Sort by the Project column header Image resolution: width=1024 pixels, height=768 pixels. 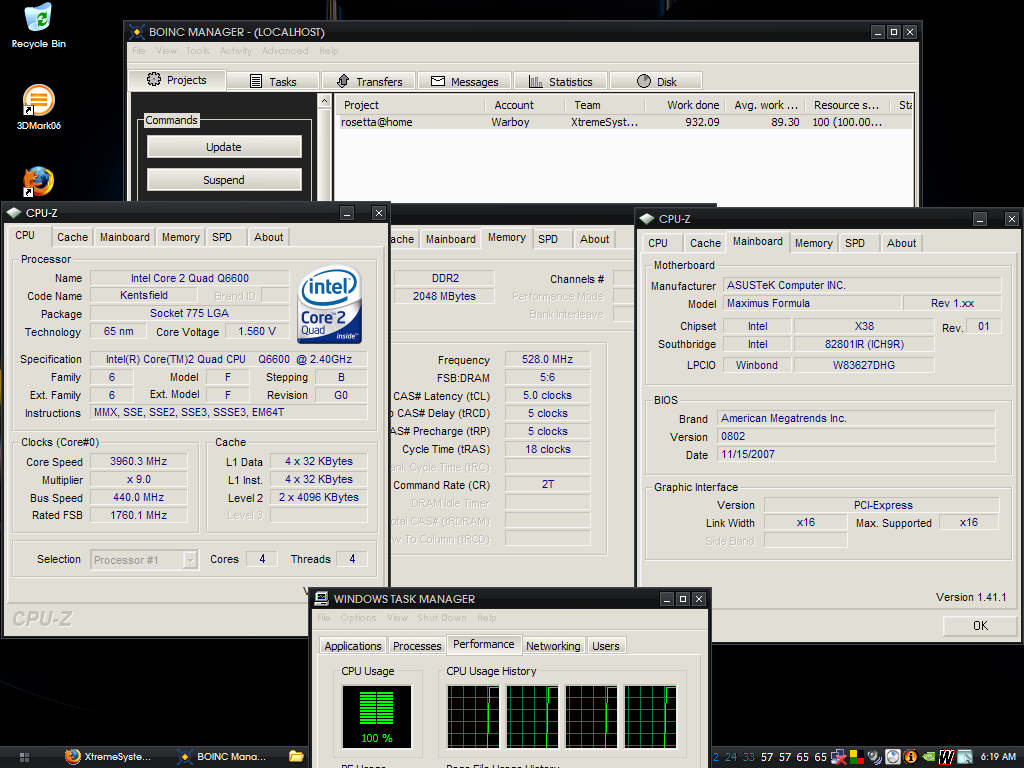(x=410, y=105)
